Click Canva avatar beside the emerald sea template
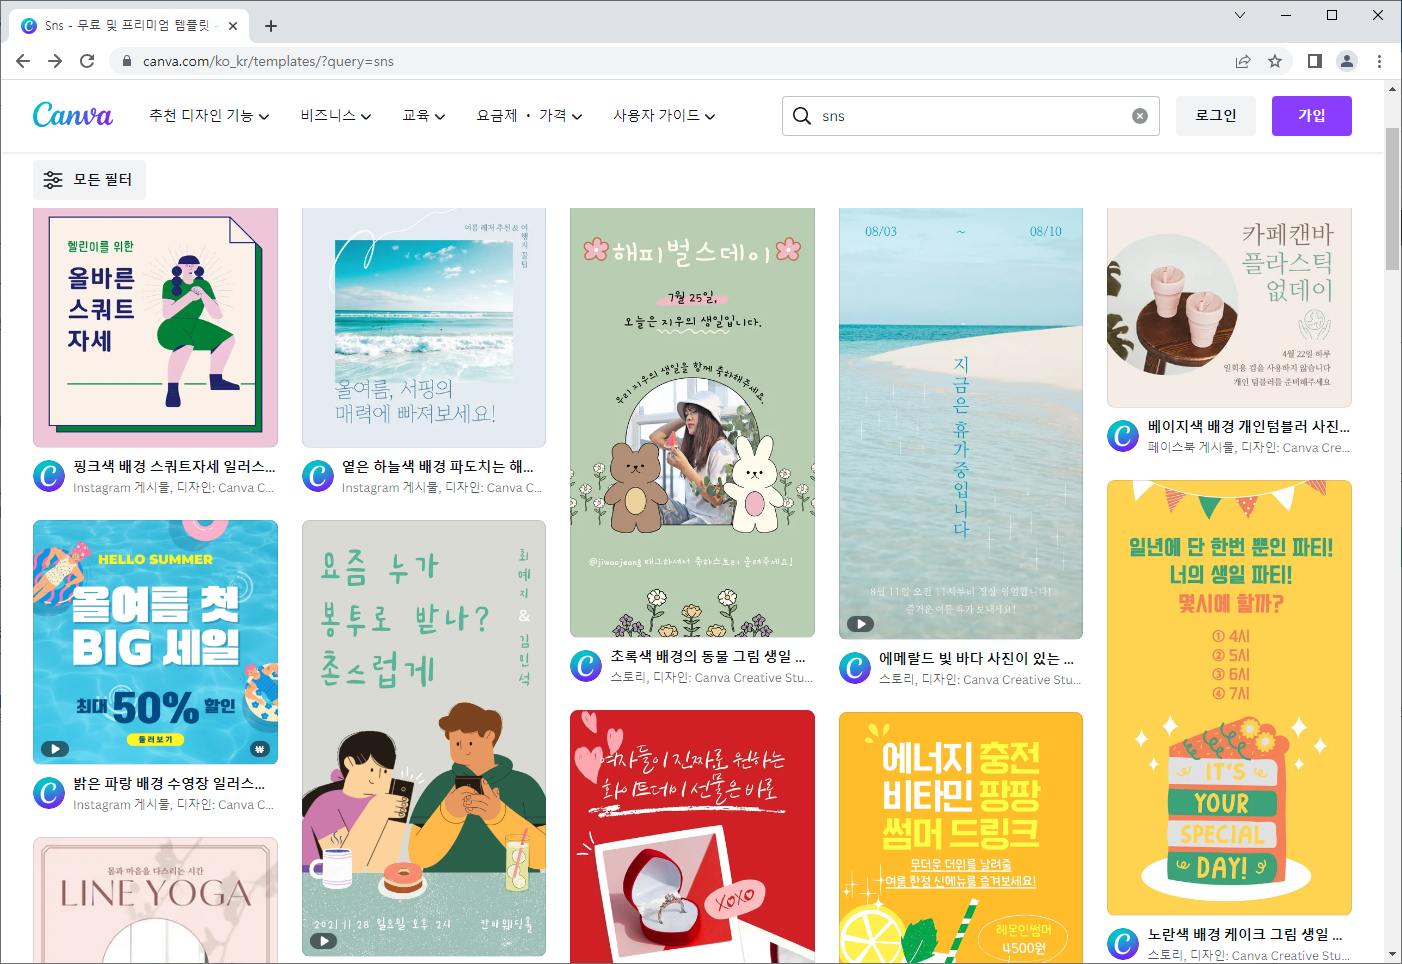 (x=855, y=668)
